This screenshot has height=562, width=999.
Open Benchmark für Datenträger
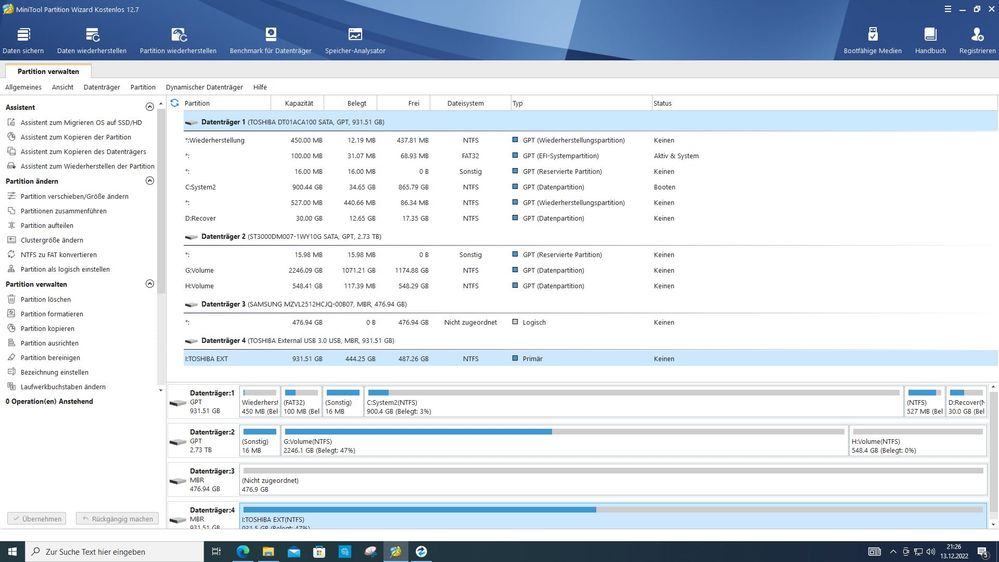pyautogui.click(x=270, y=40)
